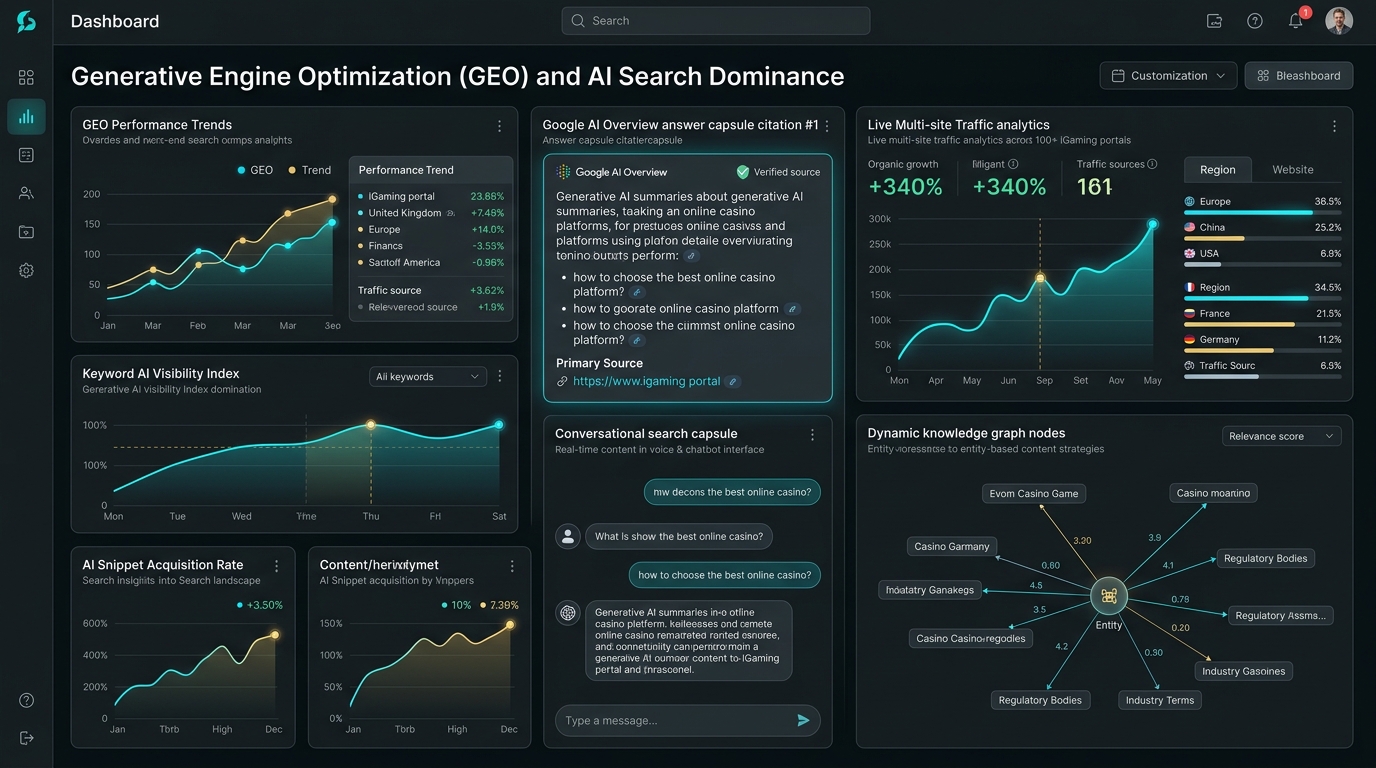Viewport: 1376px width, 768px height.
Task: Click the Organic growth +340% value
Action: coord(905,187)
